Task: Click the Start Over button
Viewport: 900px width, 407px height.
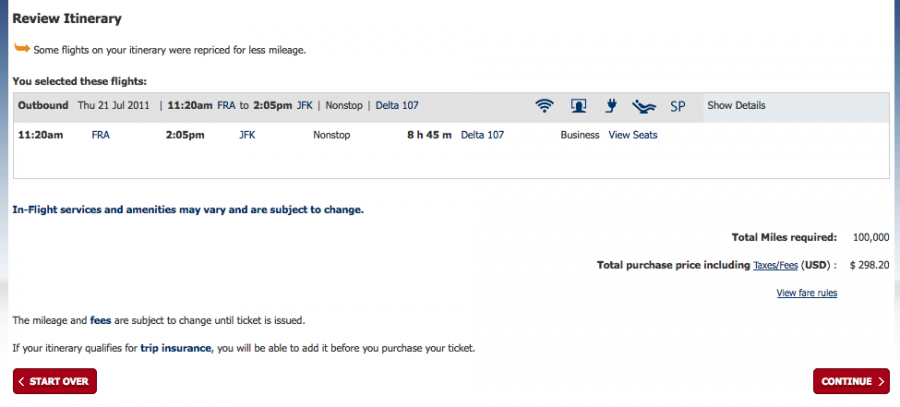Action: tap(55, 381)
